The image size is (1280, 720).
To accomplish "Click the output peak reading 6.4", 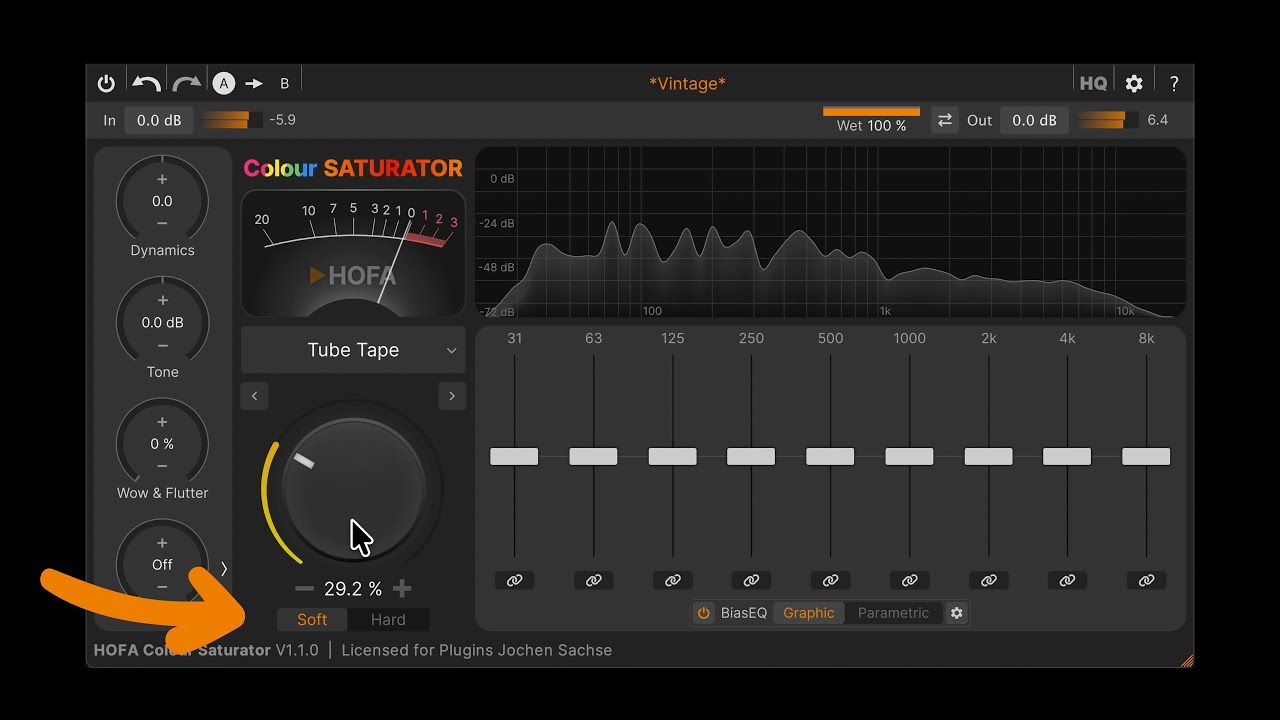I will (x=1158, y=120).
